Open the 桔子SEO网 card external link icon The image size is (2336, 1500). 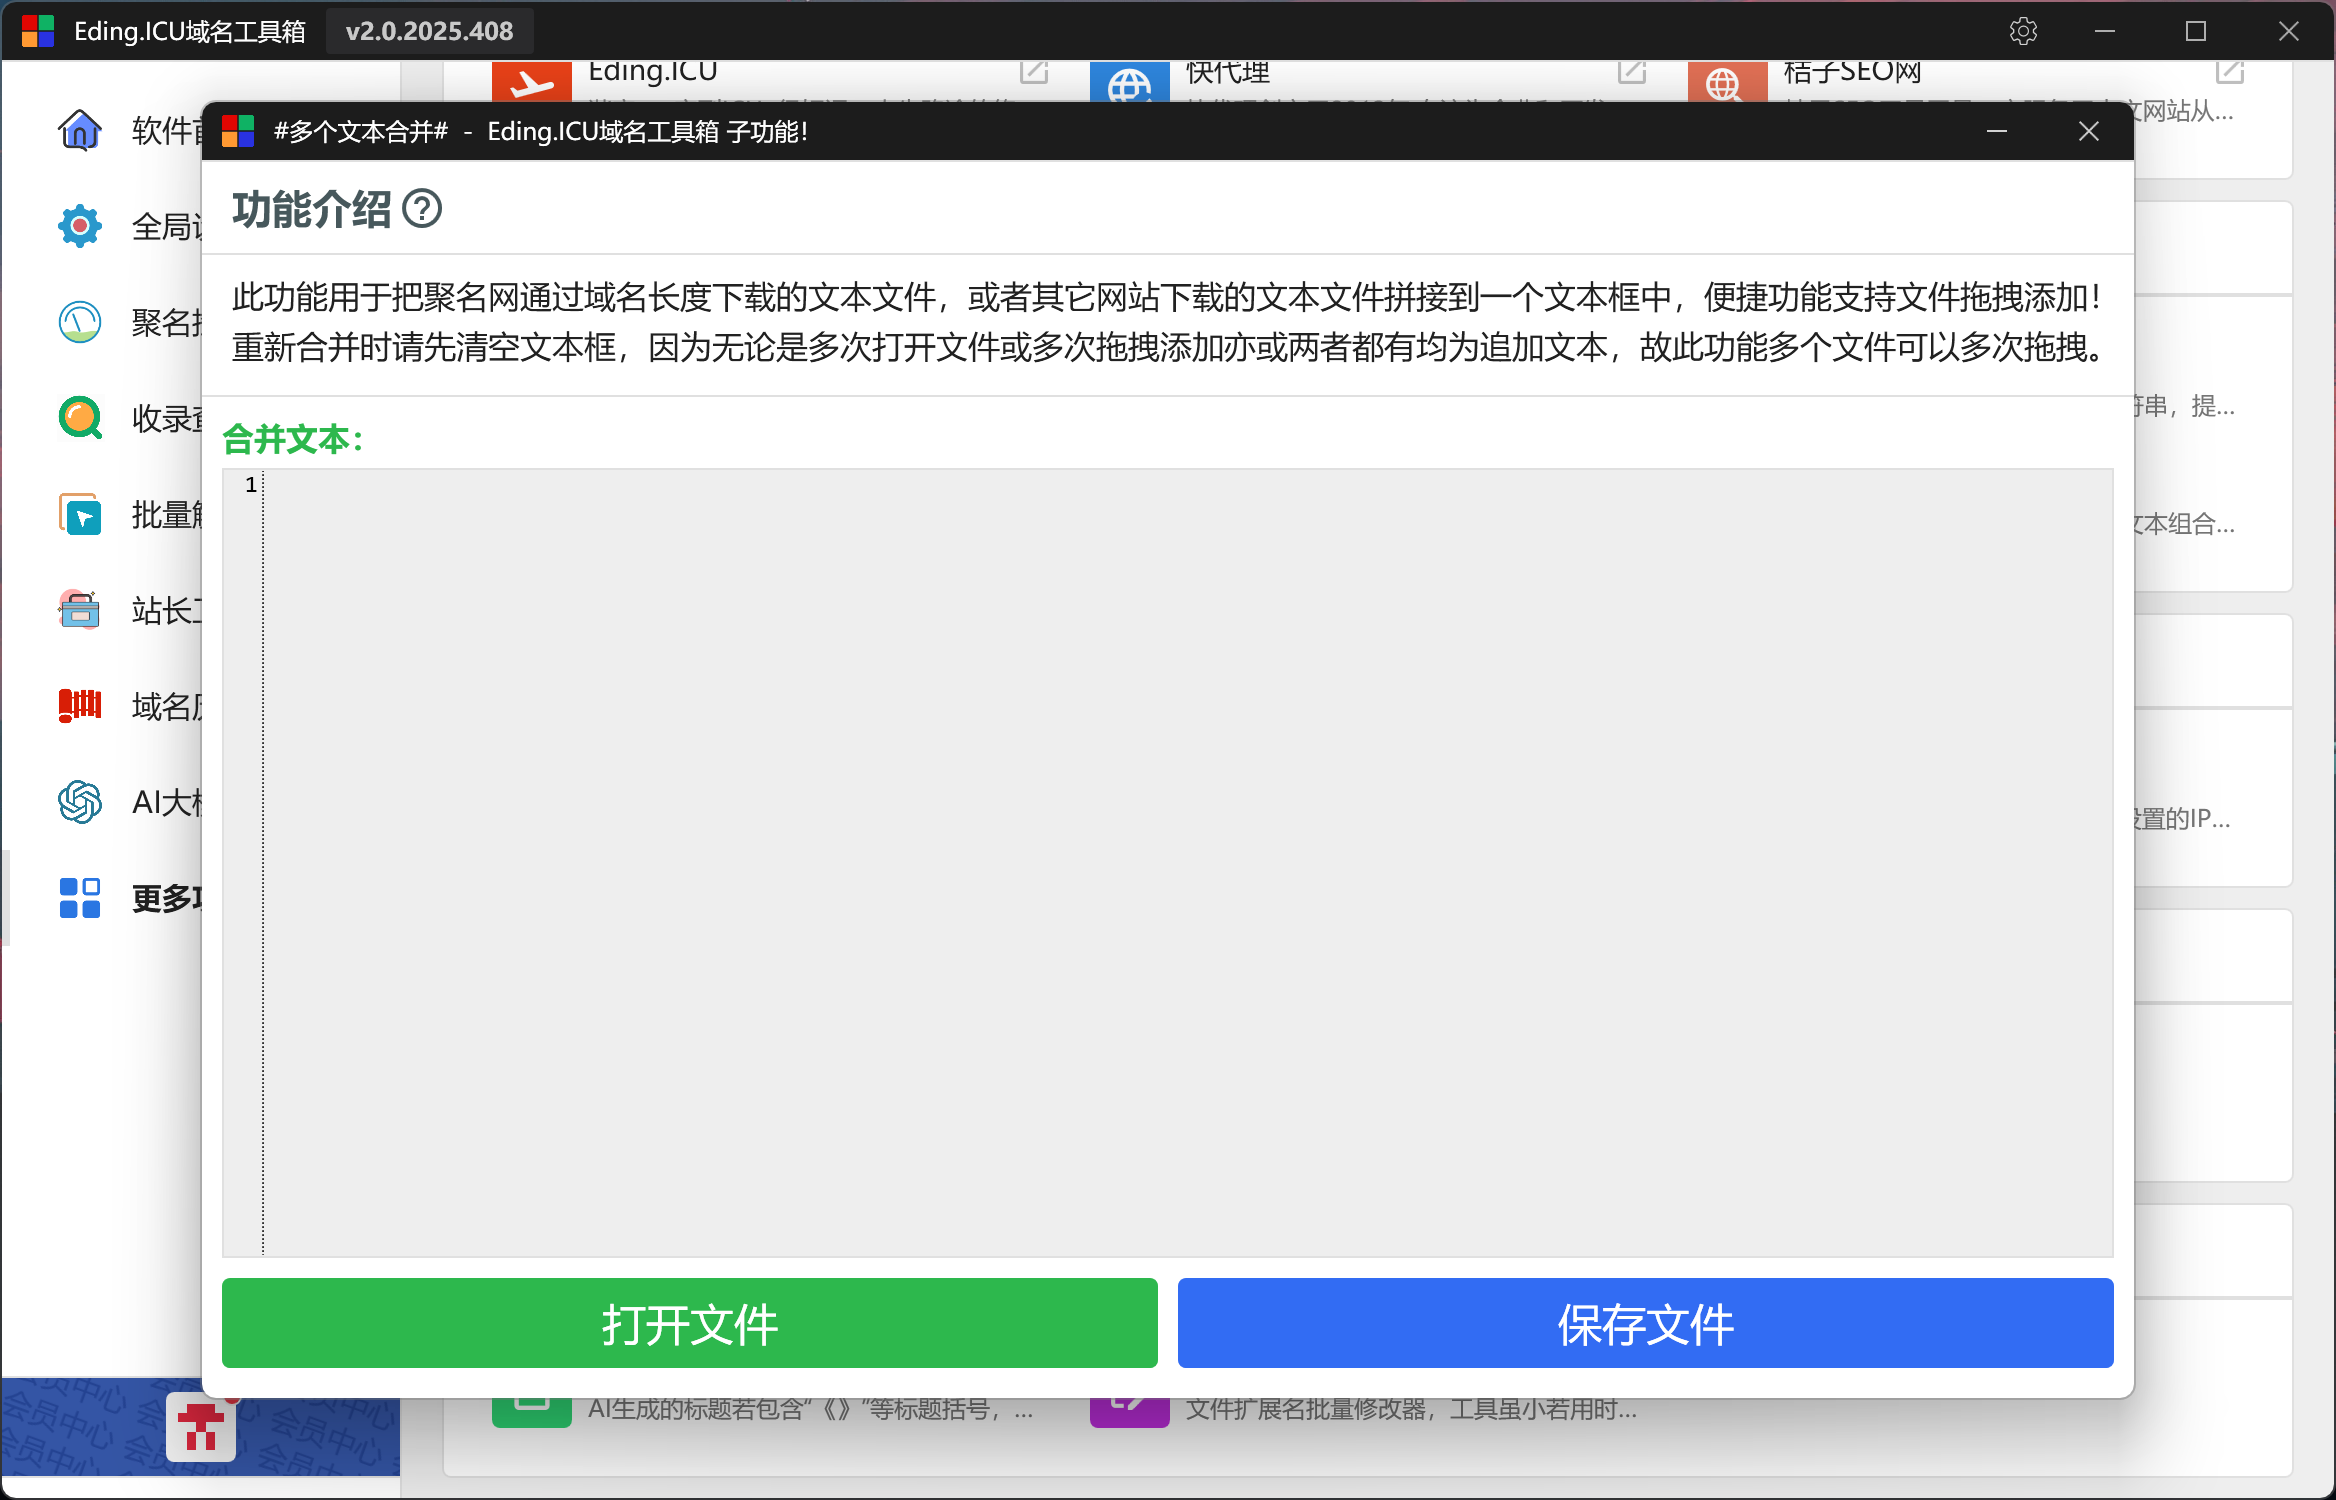coord(2230,72)
